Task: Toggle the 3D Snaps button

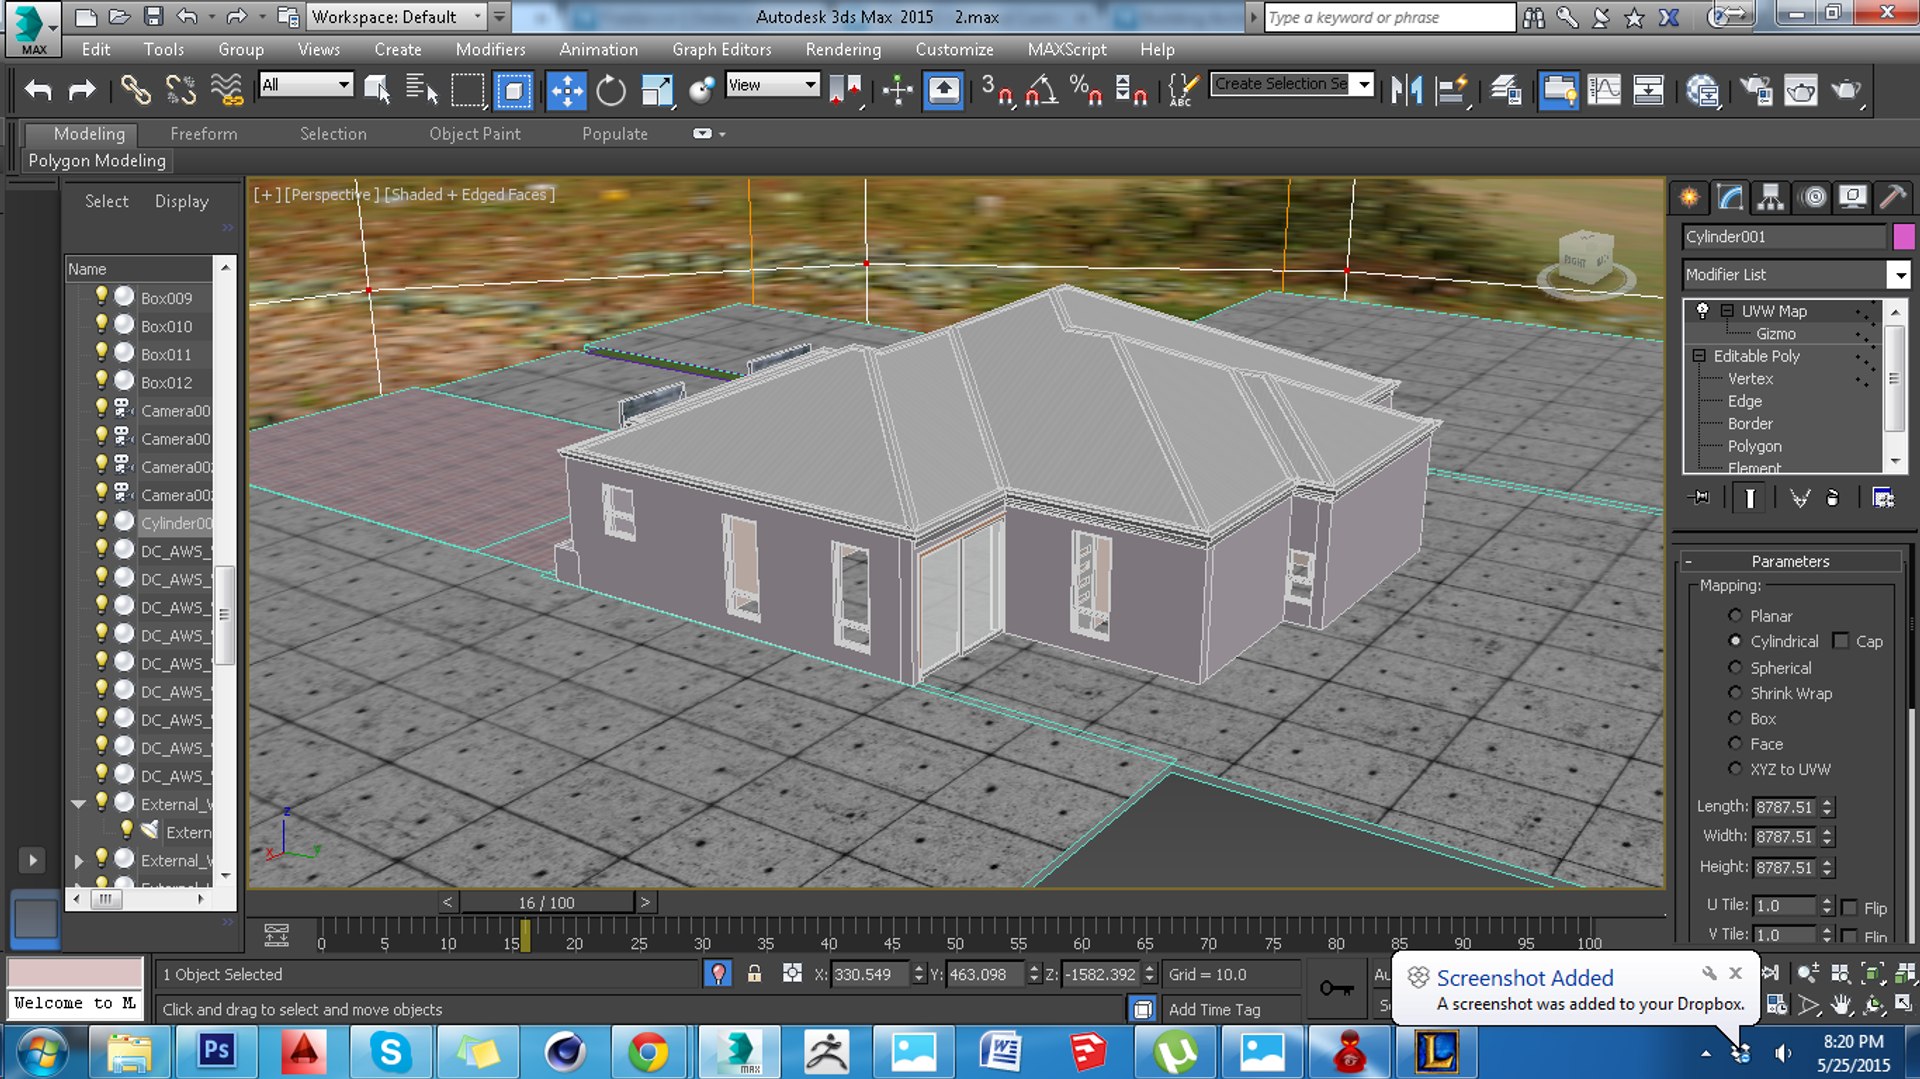Action: tap(996, 91)
